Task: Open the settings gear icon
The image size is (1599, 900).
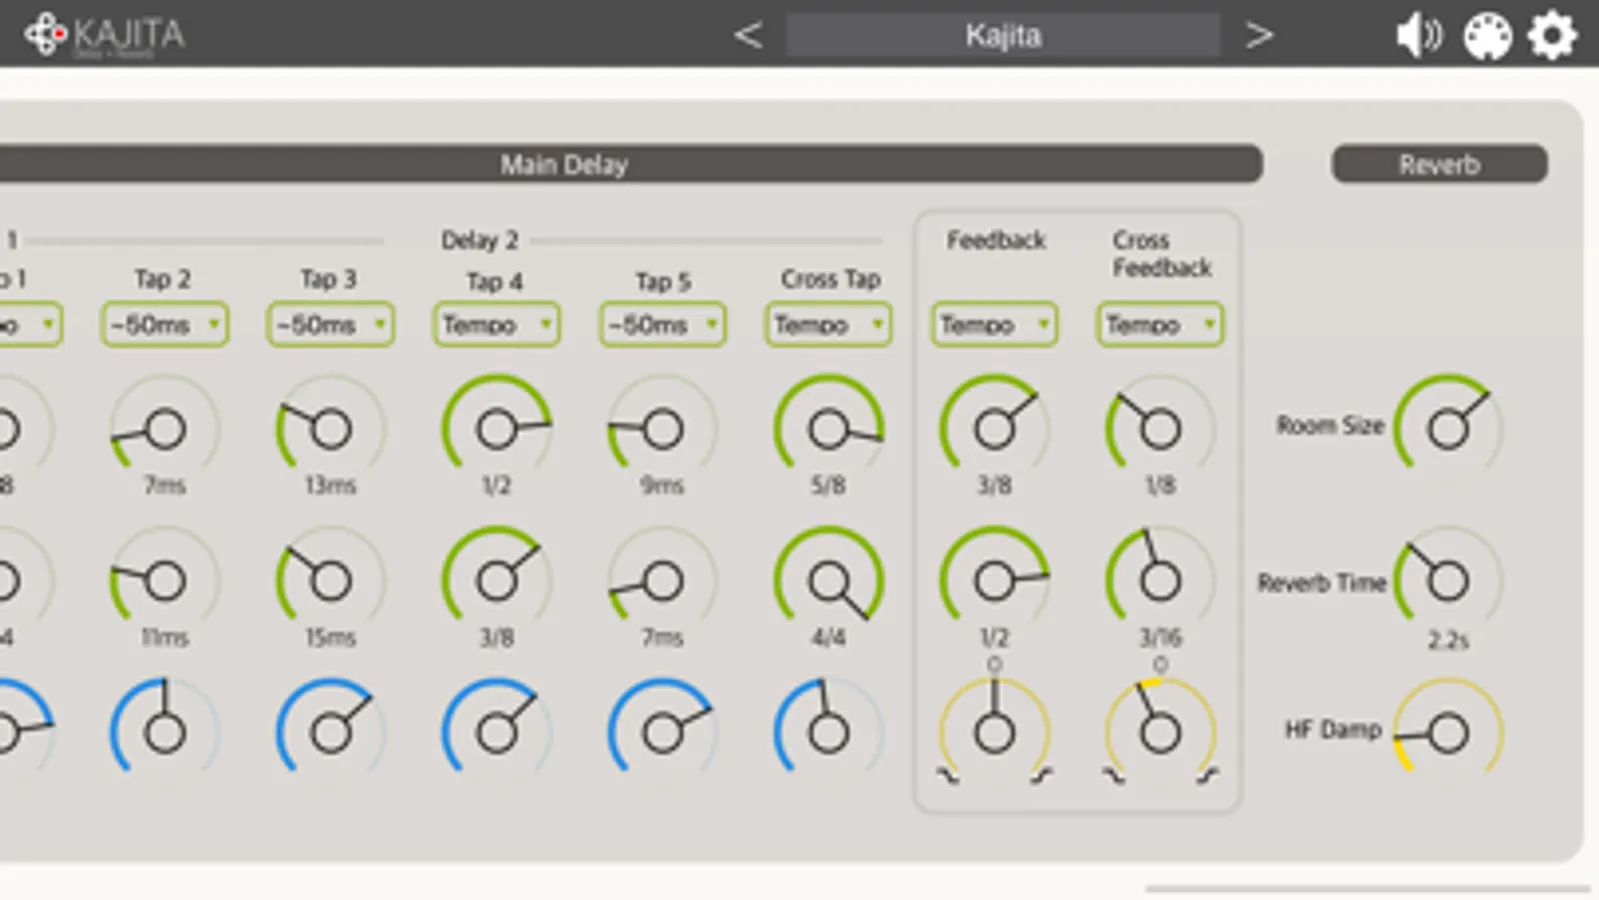Action: pos(1552,36)
